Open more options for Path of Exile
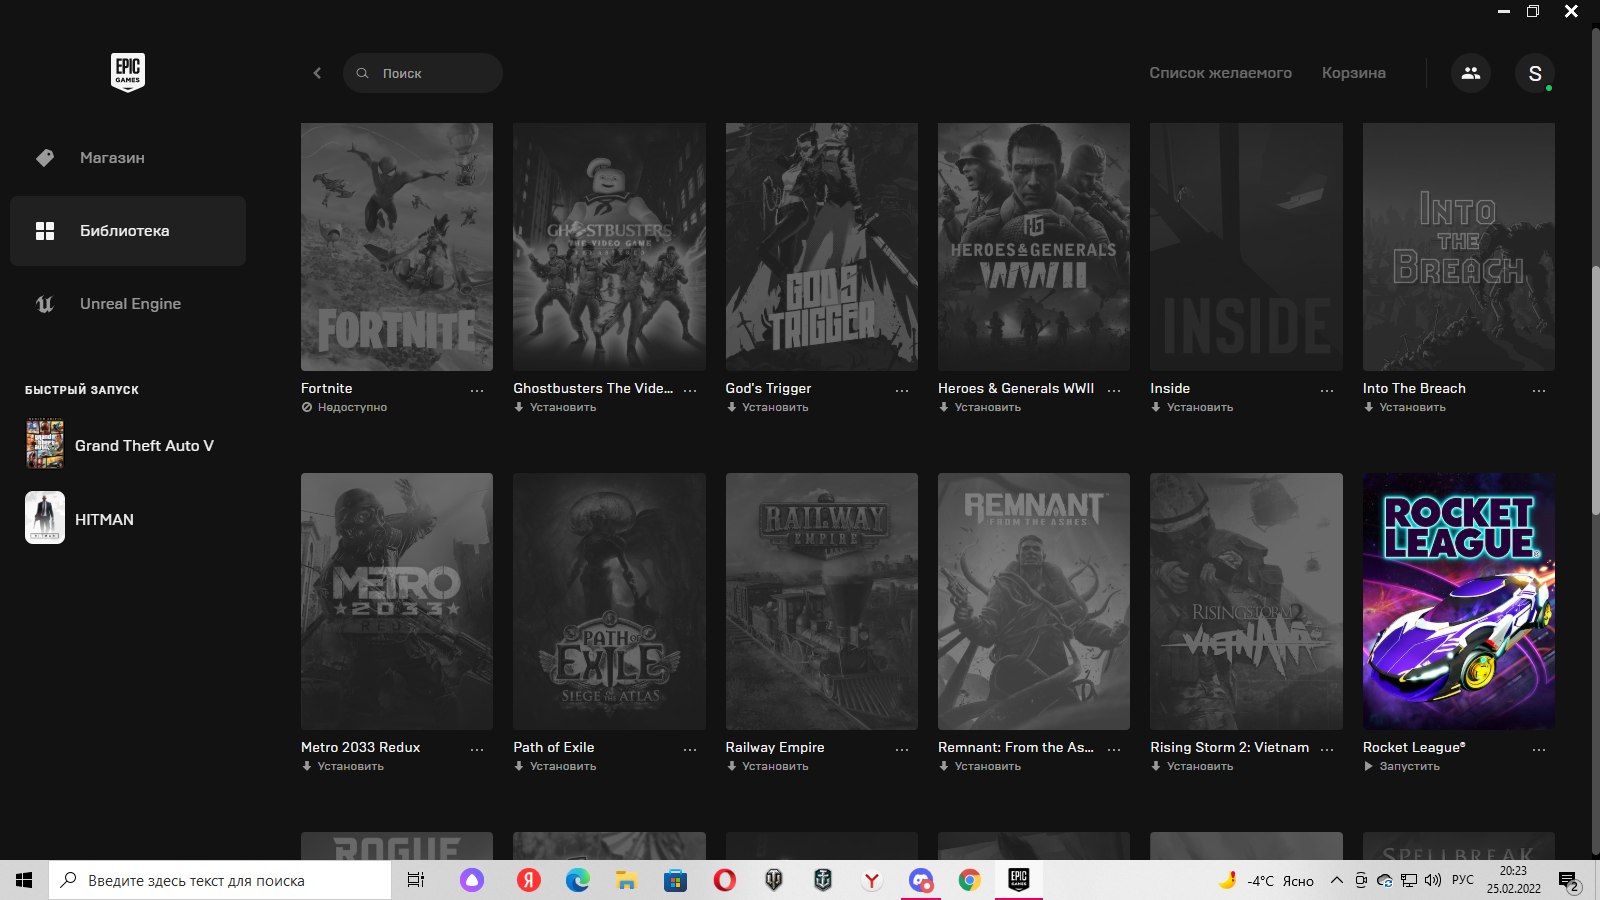Screen dimensions: 1600x900 [690, 749]
